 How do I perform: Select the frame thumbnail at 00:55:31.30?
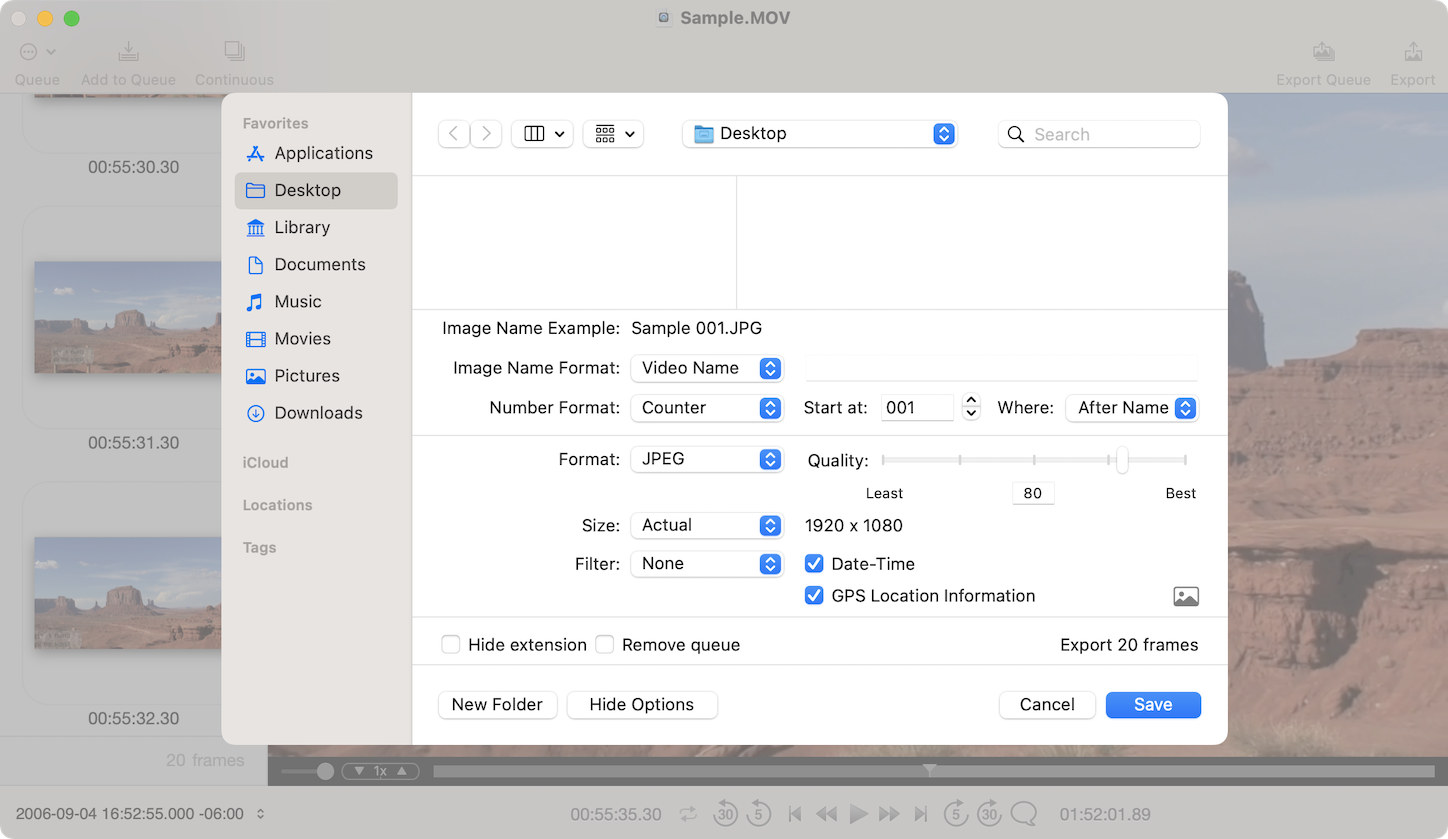pyautogui.click(x=128, y=318)
